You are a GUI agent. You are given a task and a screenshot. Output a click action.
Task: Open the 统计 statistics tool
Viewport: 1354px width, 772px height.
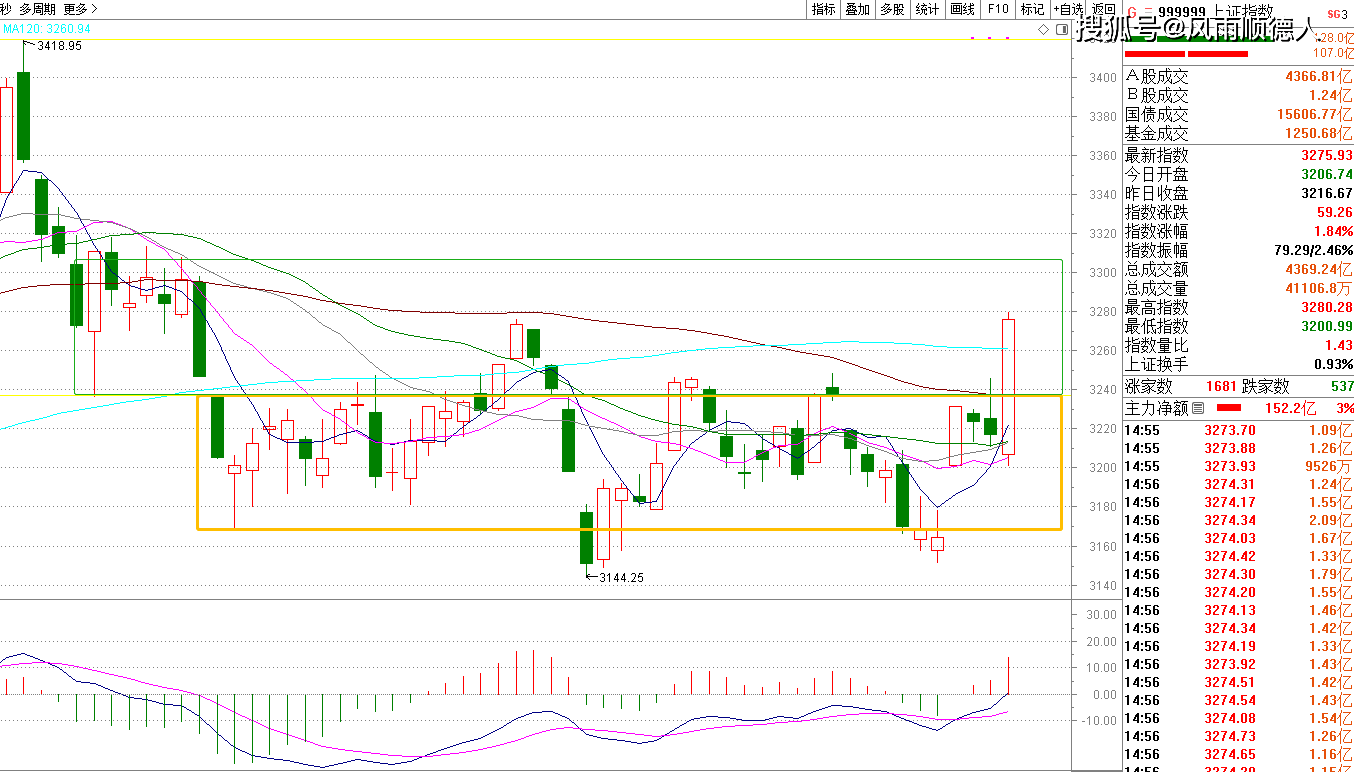click(x=927, y=9)
